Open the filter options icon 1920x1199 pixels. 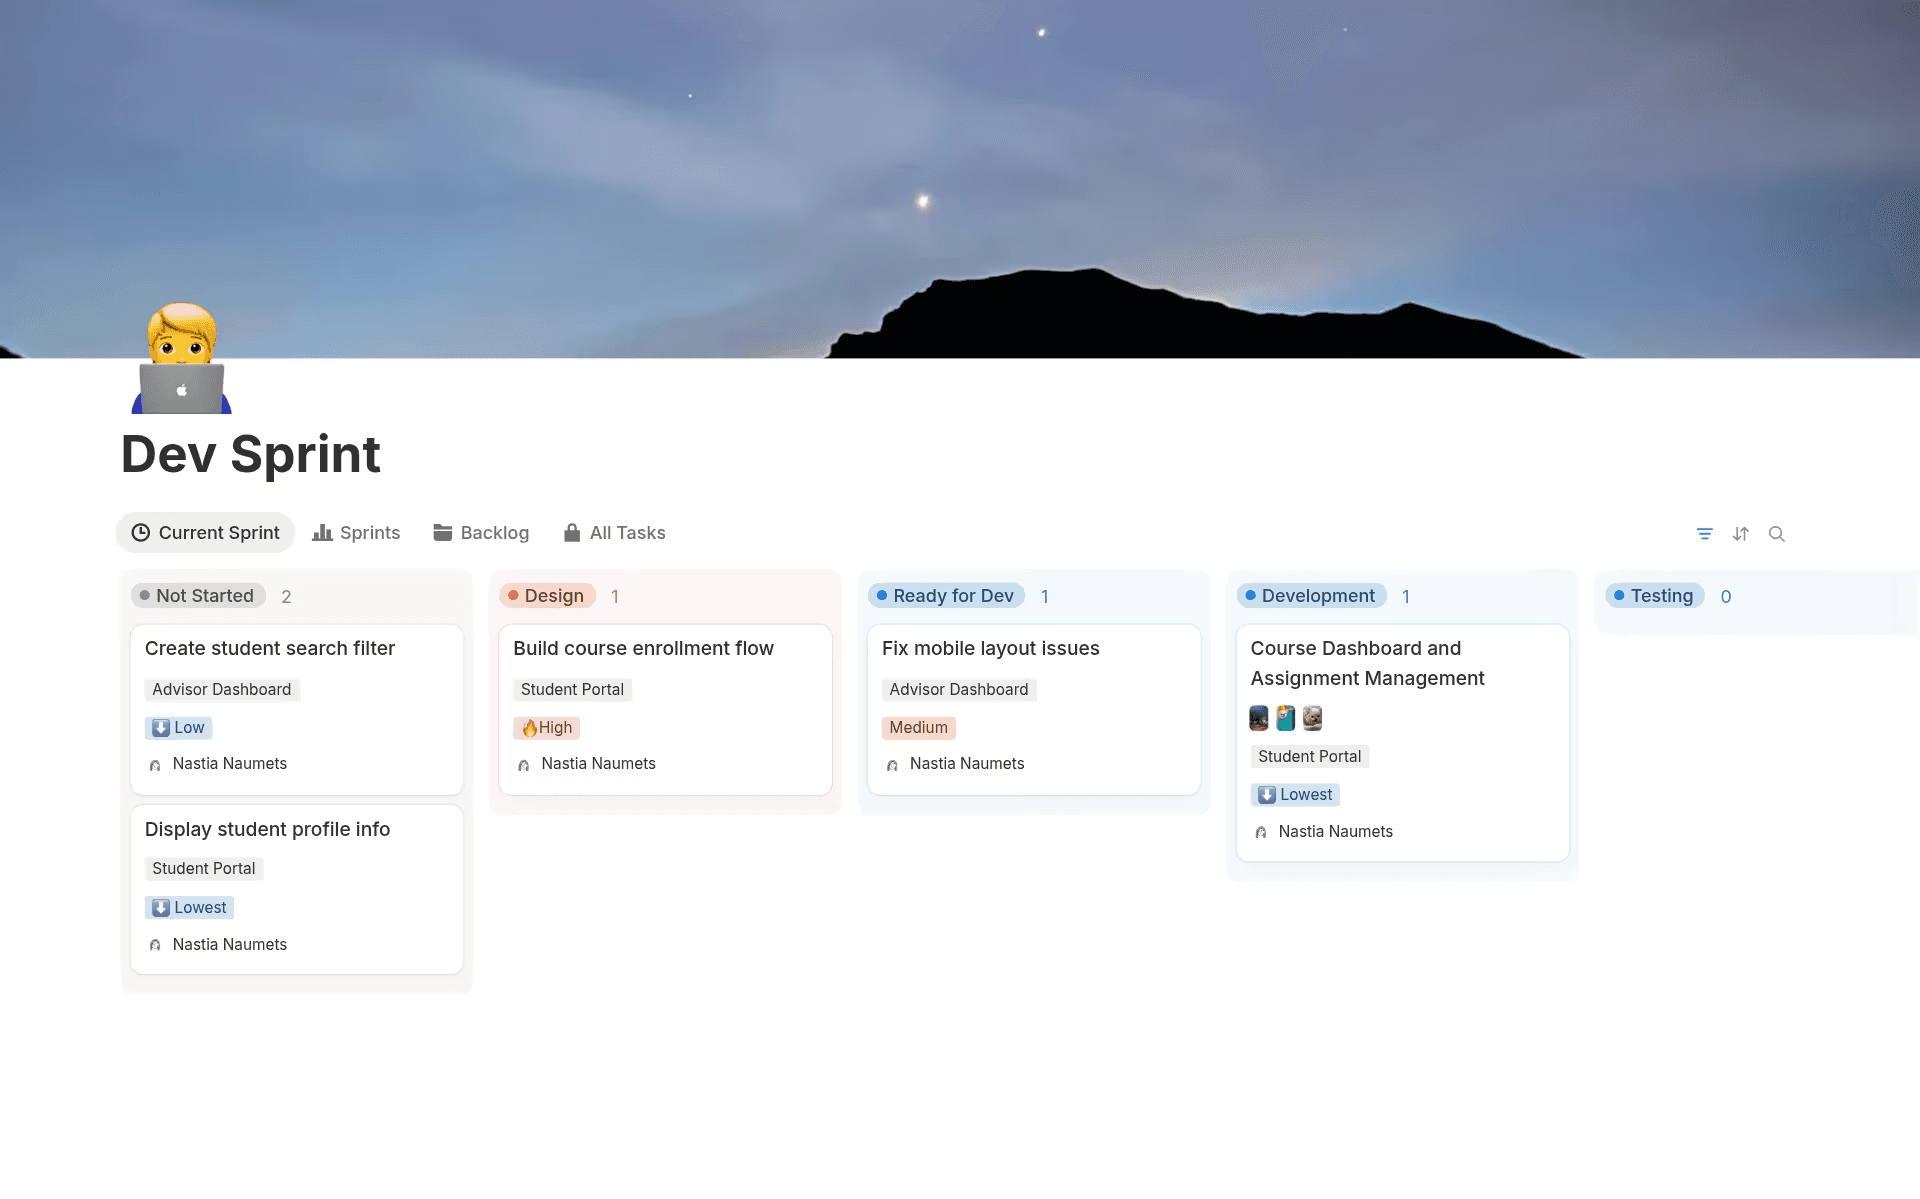(1704, 533)
